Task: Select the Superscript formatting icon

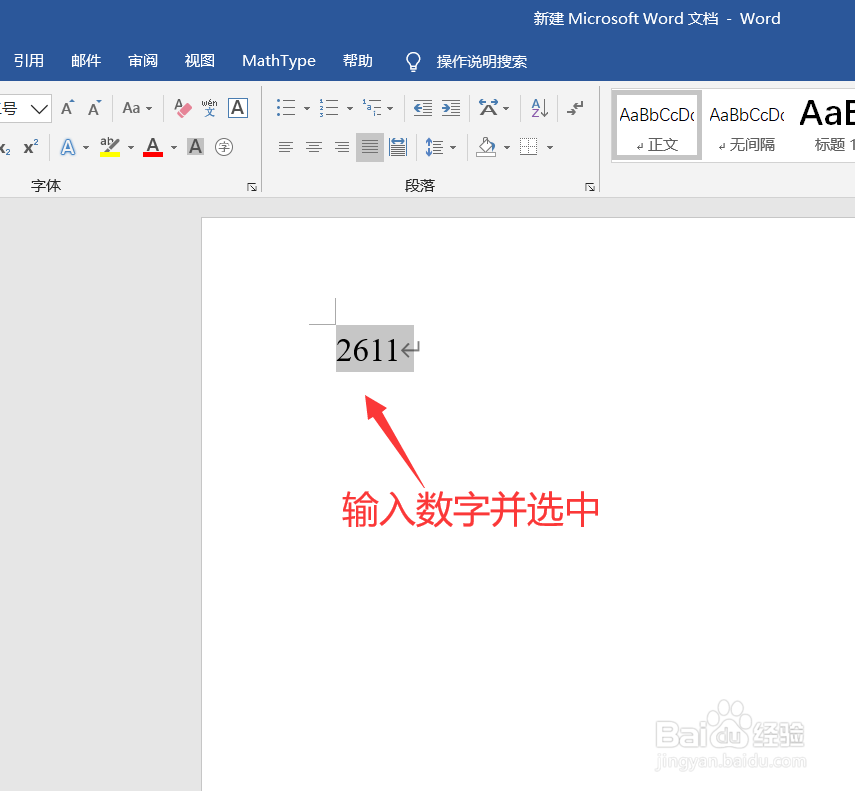Action: pyautogui.click(x=30, y=146)
